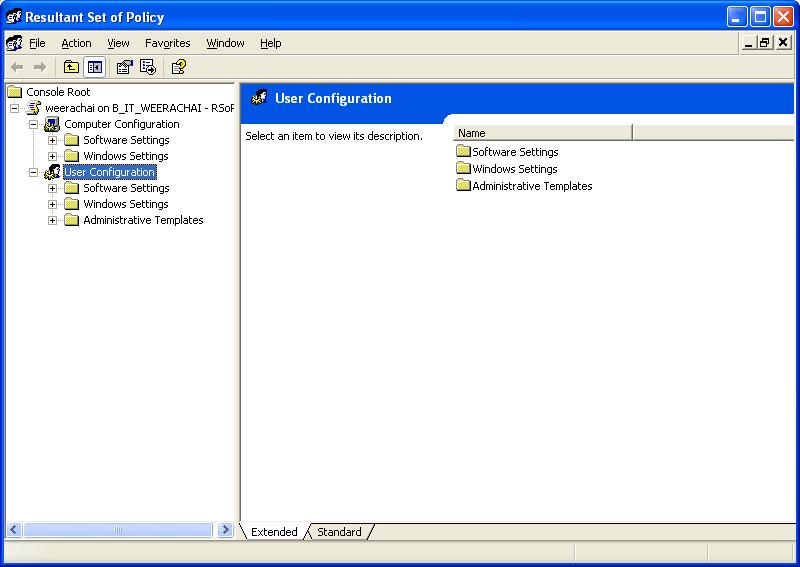Select Administrative Templates in the tree
Image resolution: width=800 pixels, height=567 pixels.
pos(143,220)
